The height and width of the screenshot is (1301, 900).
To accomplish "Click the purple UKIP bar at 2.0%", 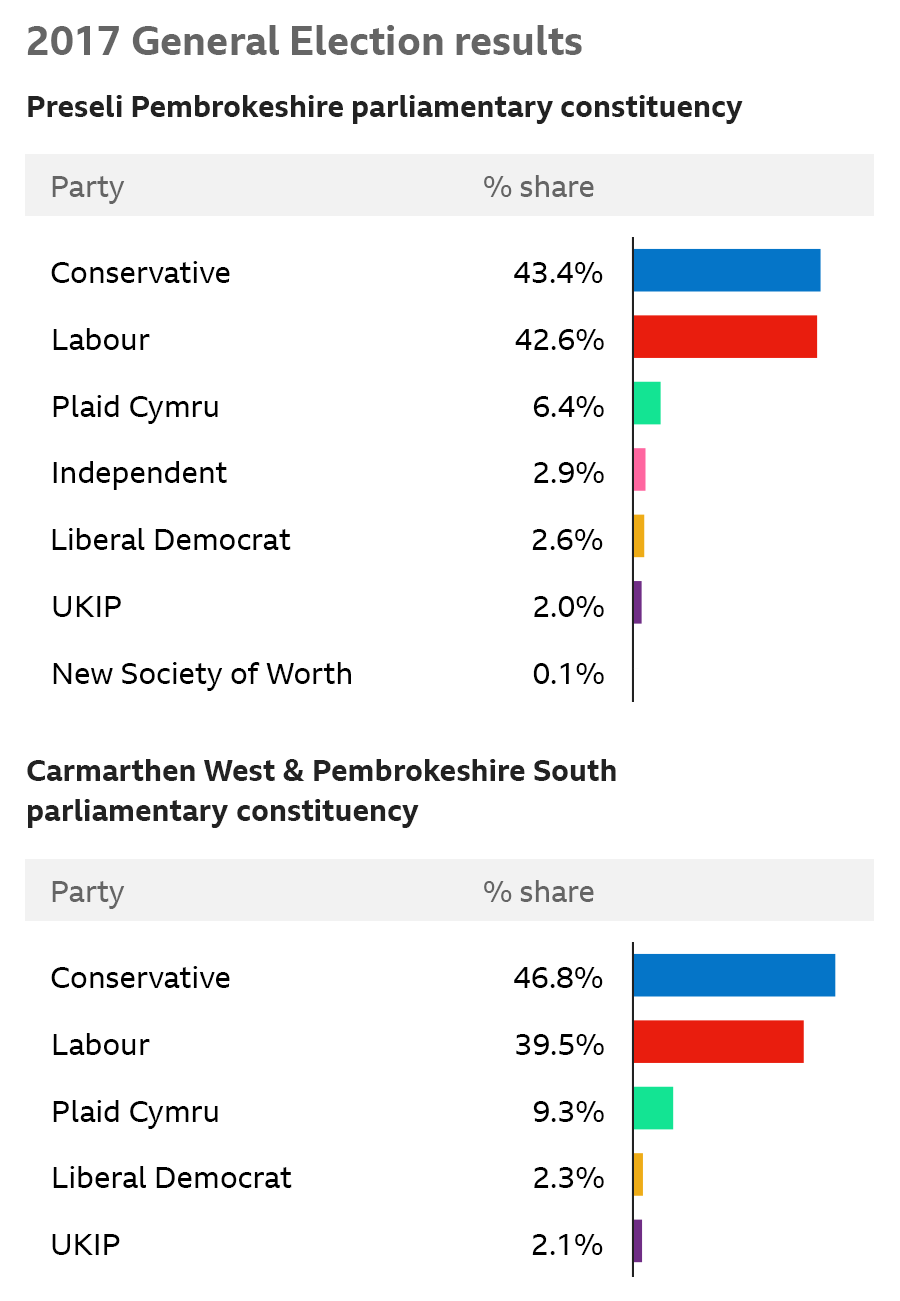I will coord(638,603).
